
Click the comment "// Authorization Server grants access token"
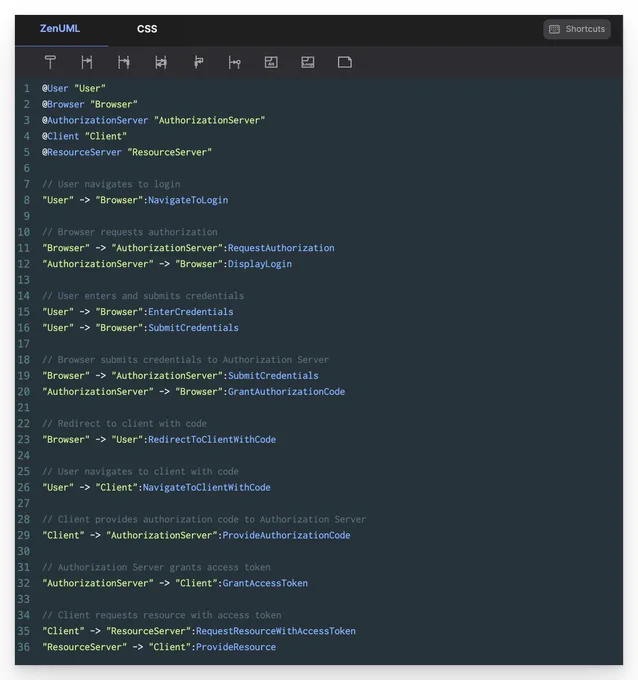[157, 567]
